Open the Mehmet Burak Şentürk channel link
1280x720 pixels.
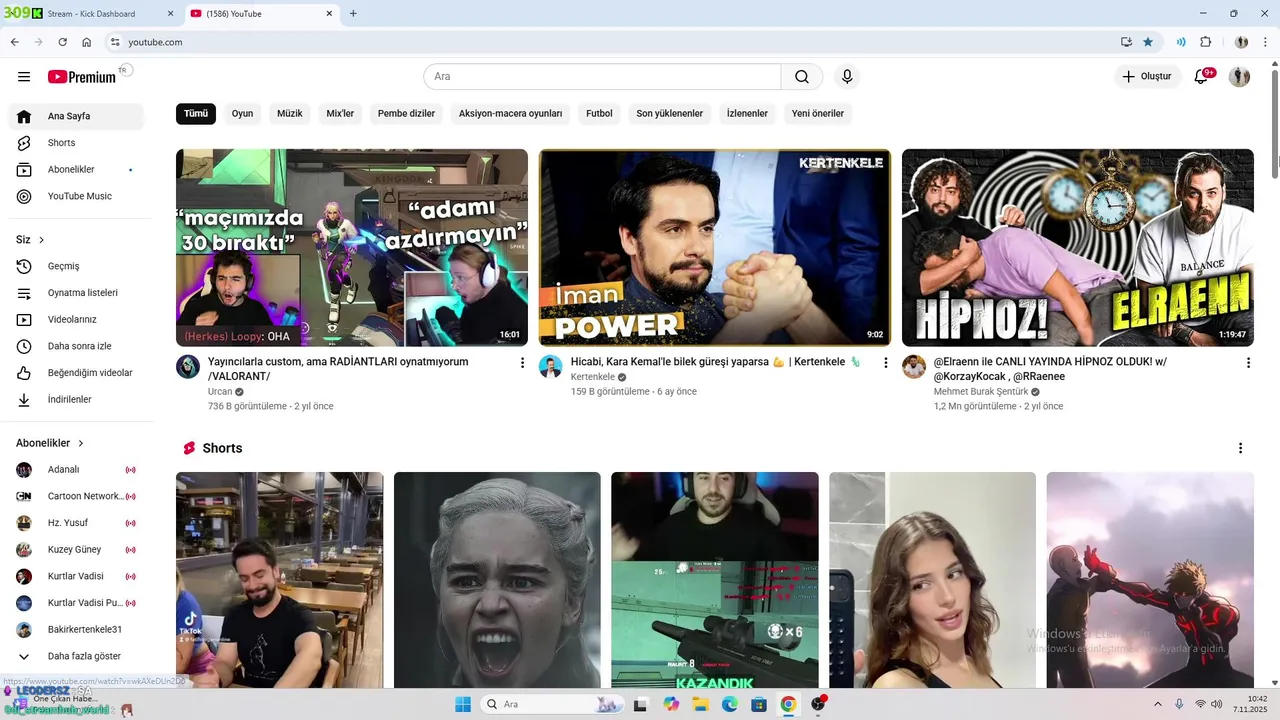(x=981, y=392)
